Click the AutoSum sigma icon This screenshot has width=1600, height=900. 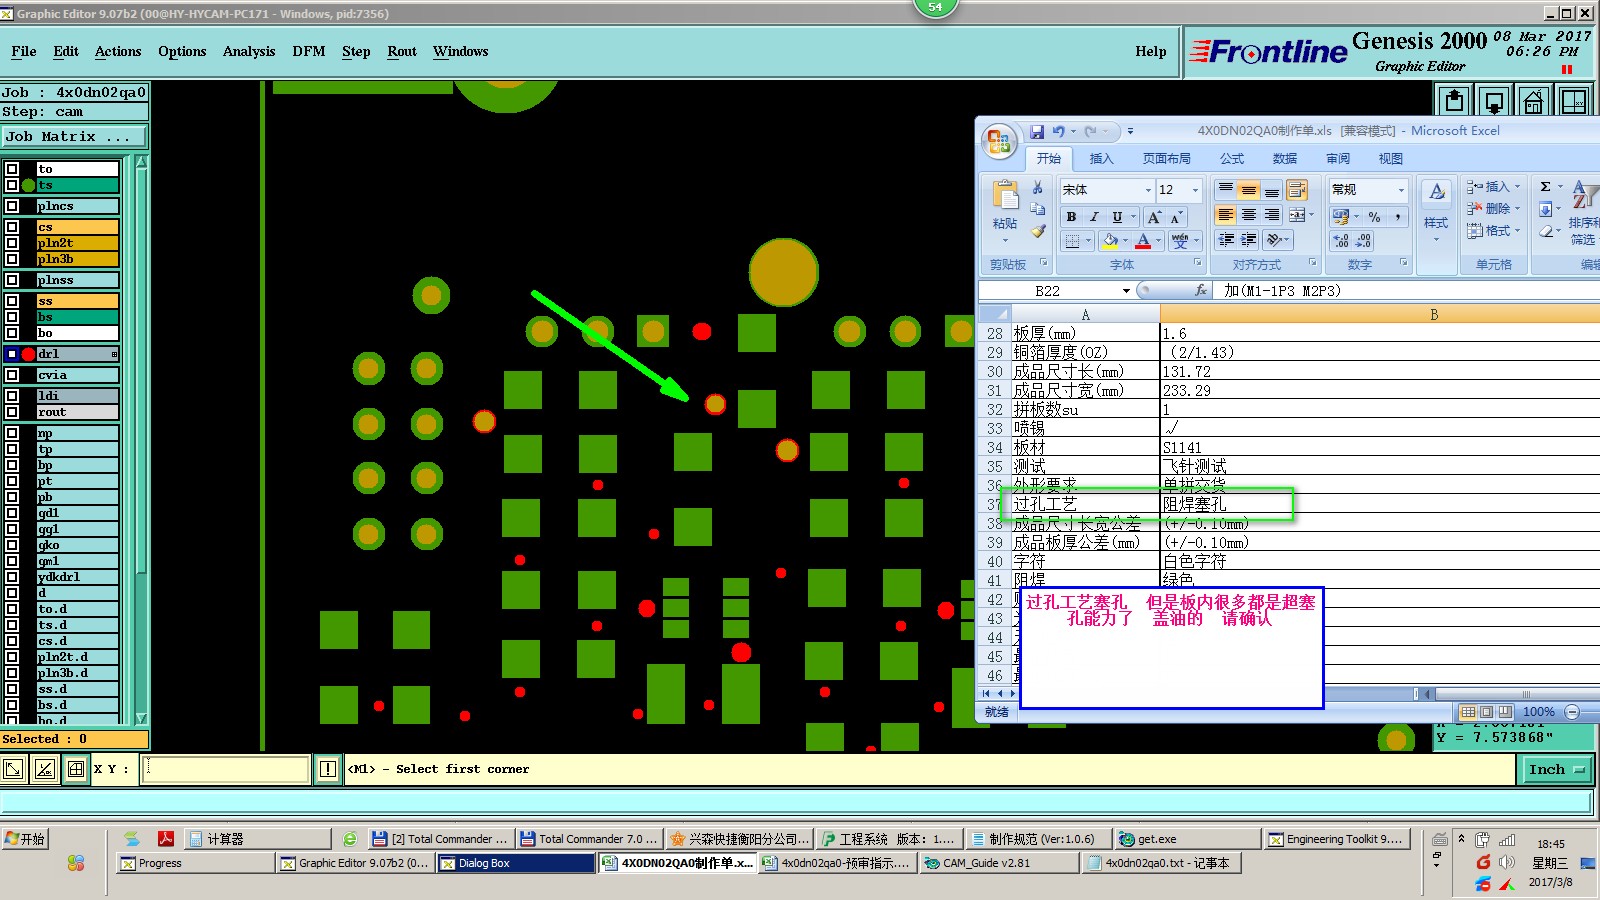point(1545,187)
